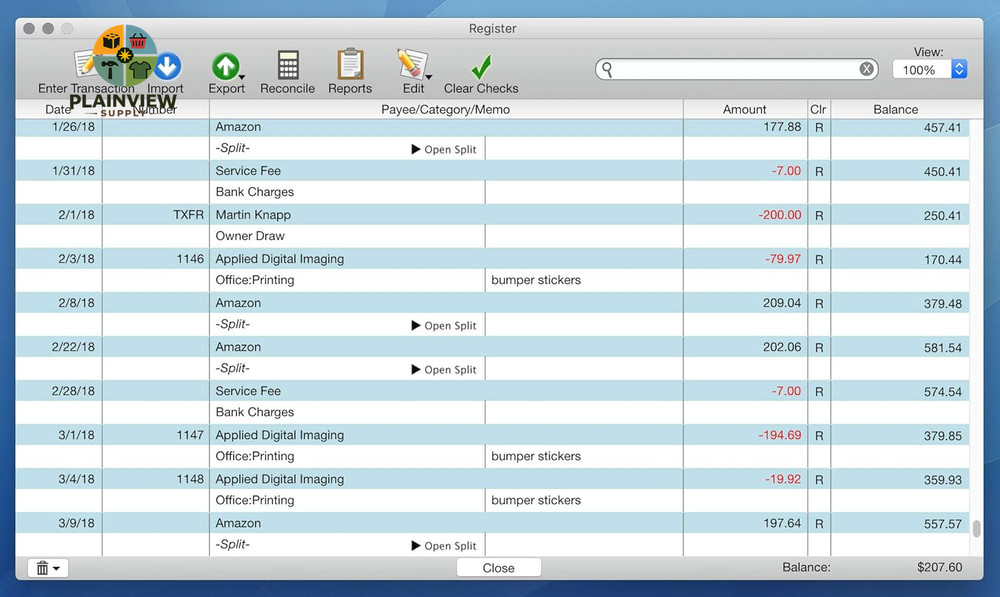Viewport: 1000px width, 597px height.
Task: Click the trash can delete button
Action: [48, 568]
